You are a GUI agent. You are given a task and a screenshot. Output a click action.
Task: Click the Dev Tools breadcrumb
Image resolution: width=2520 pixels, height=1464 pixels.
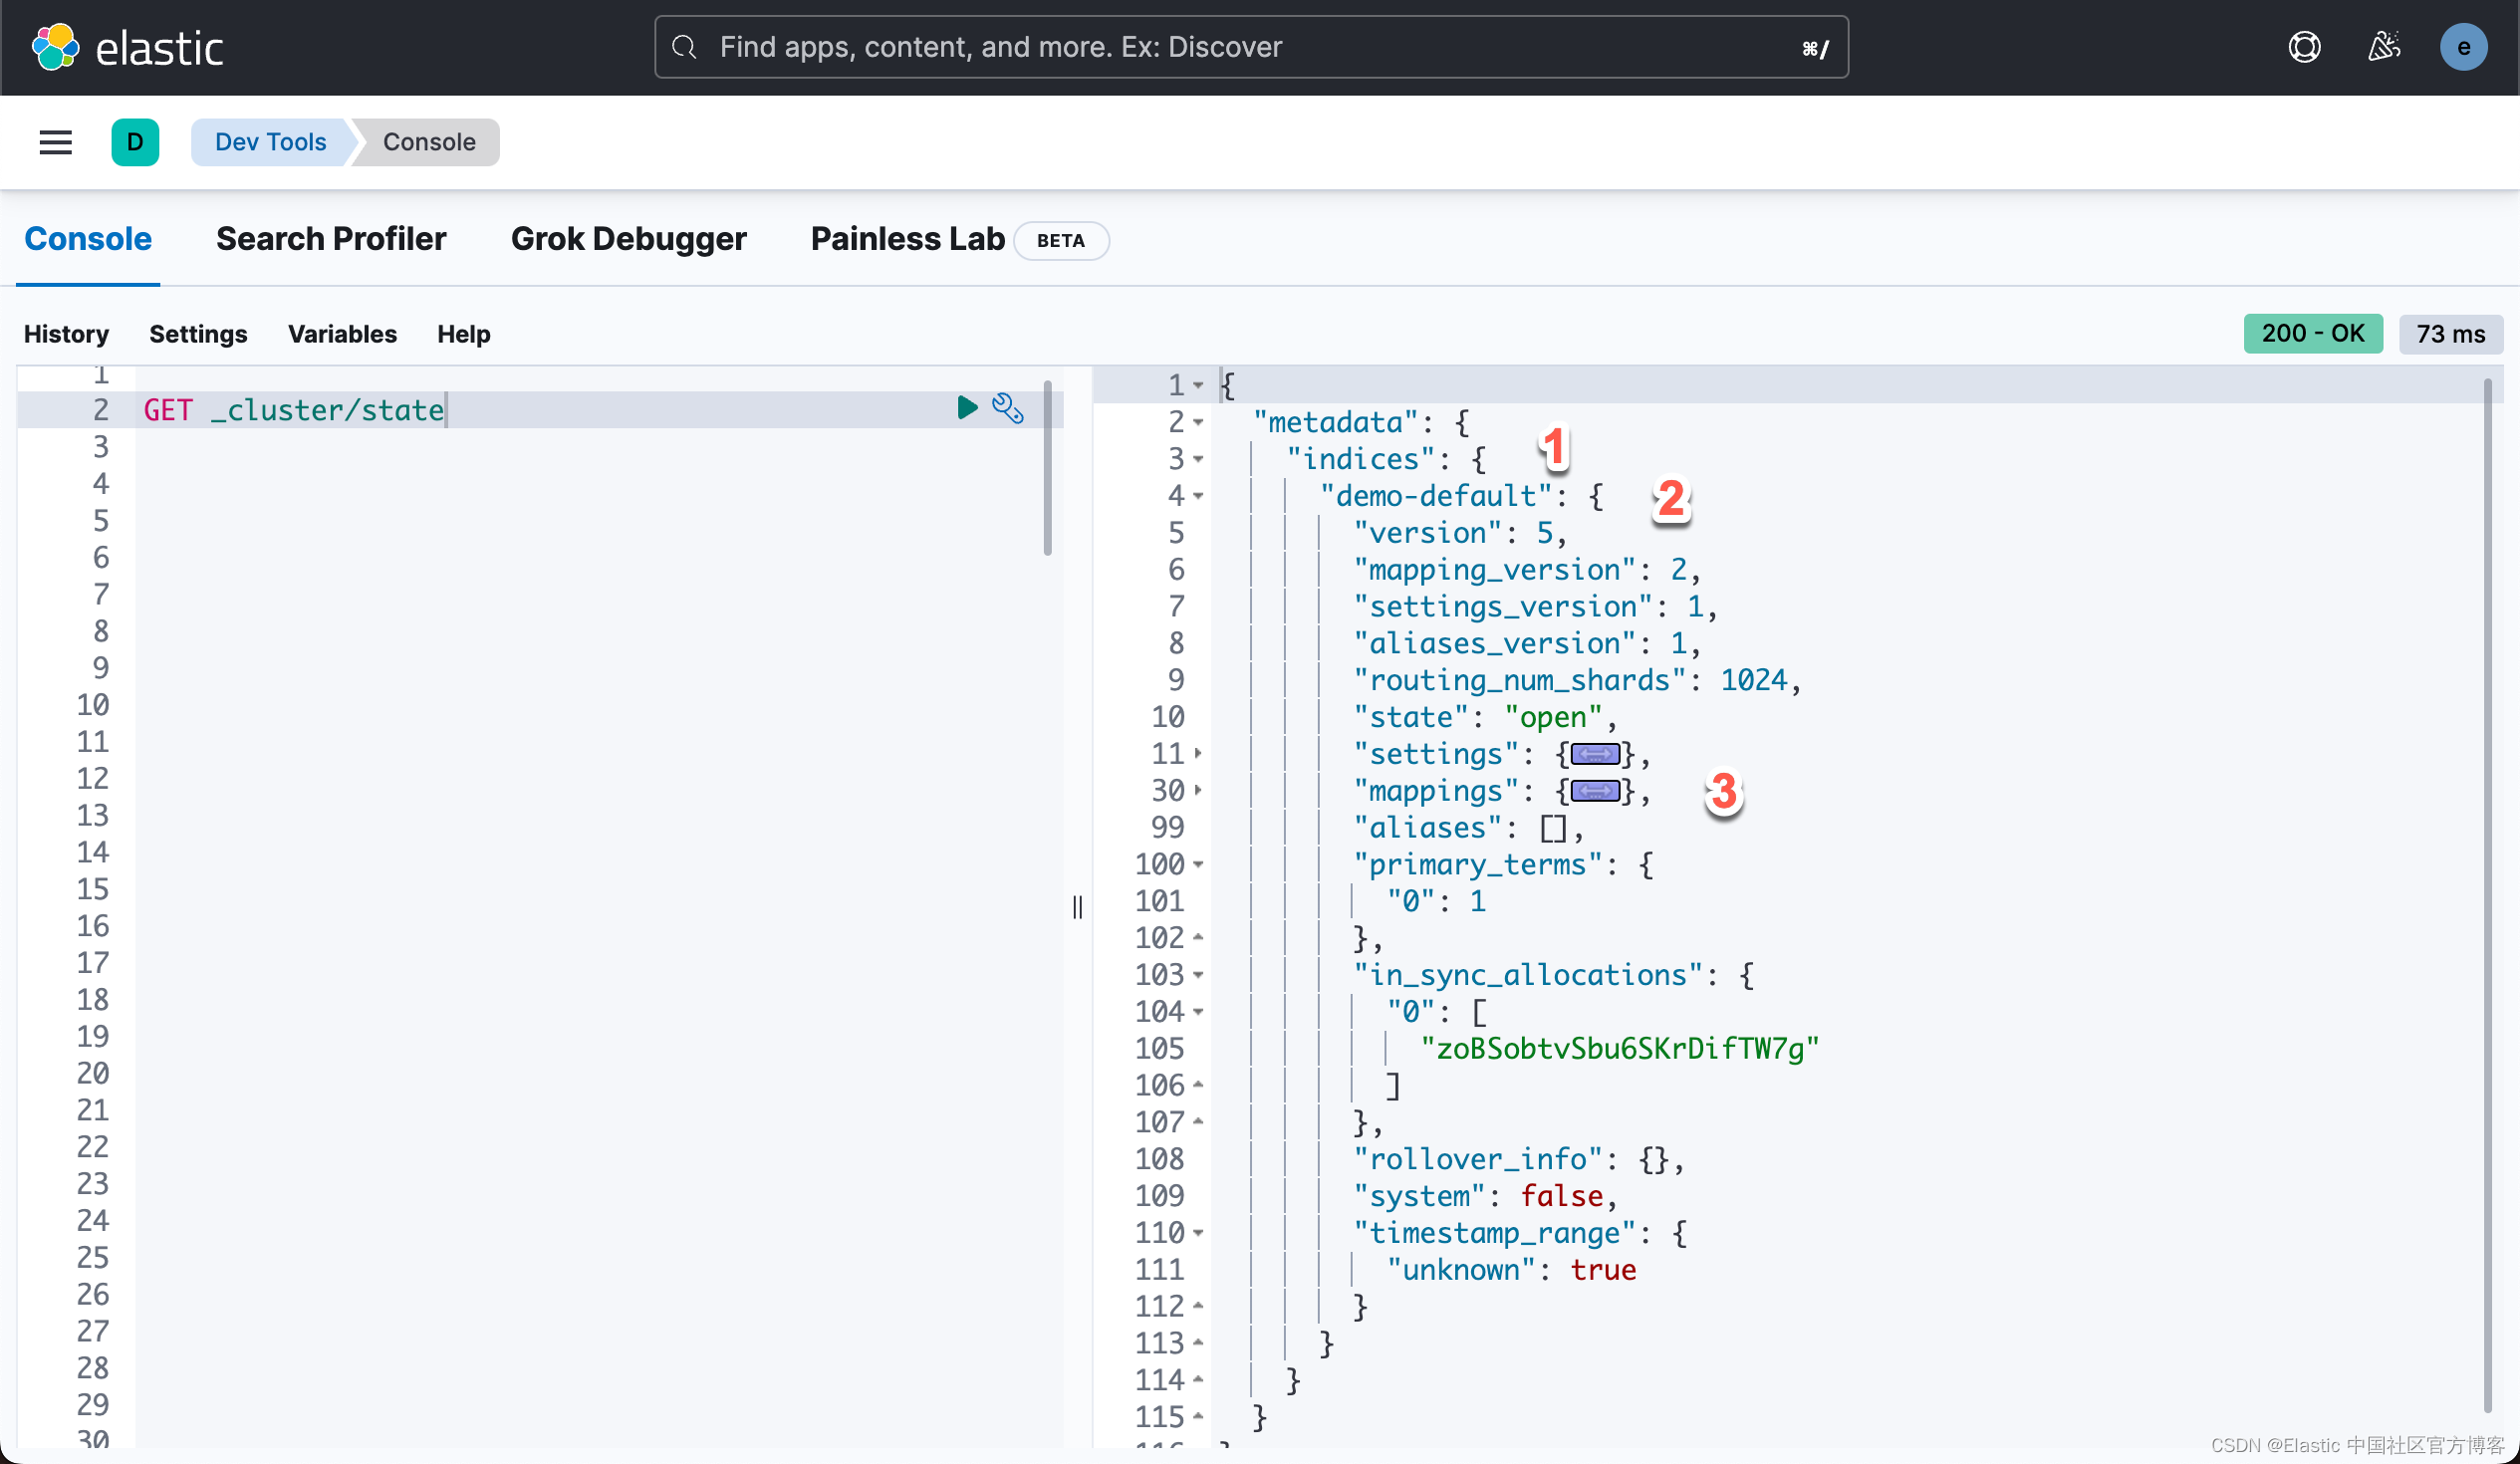270,142
